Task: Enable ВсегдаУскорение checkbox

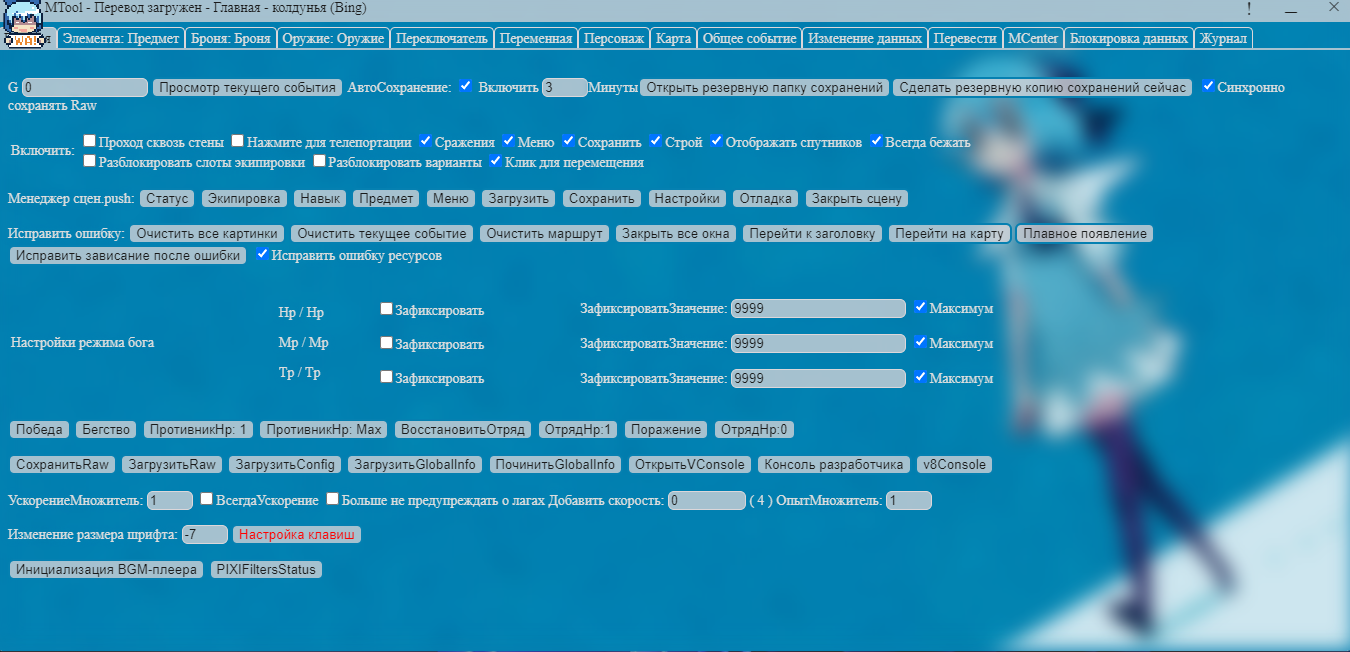Action: coord(206,498)
